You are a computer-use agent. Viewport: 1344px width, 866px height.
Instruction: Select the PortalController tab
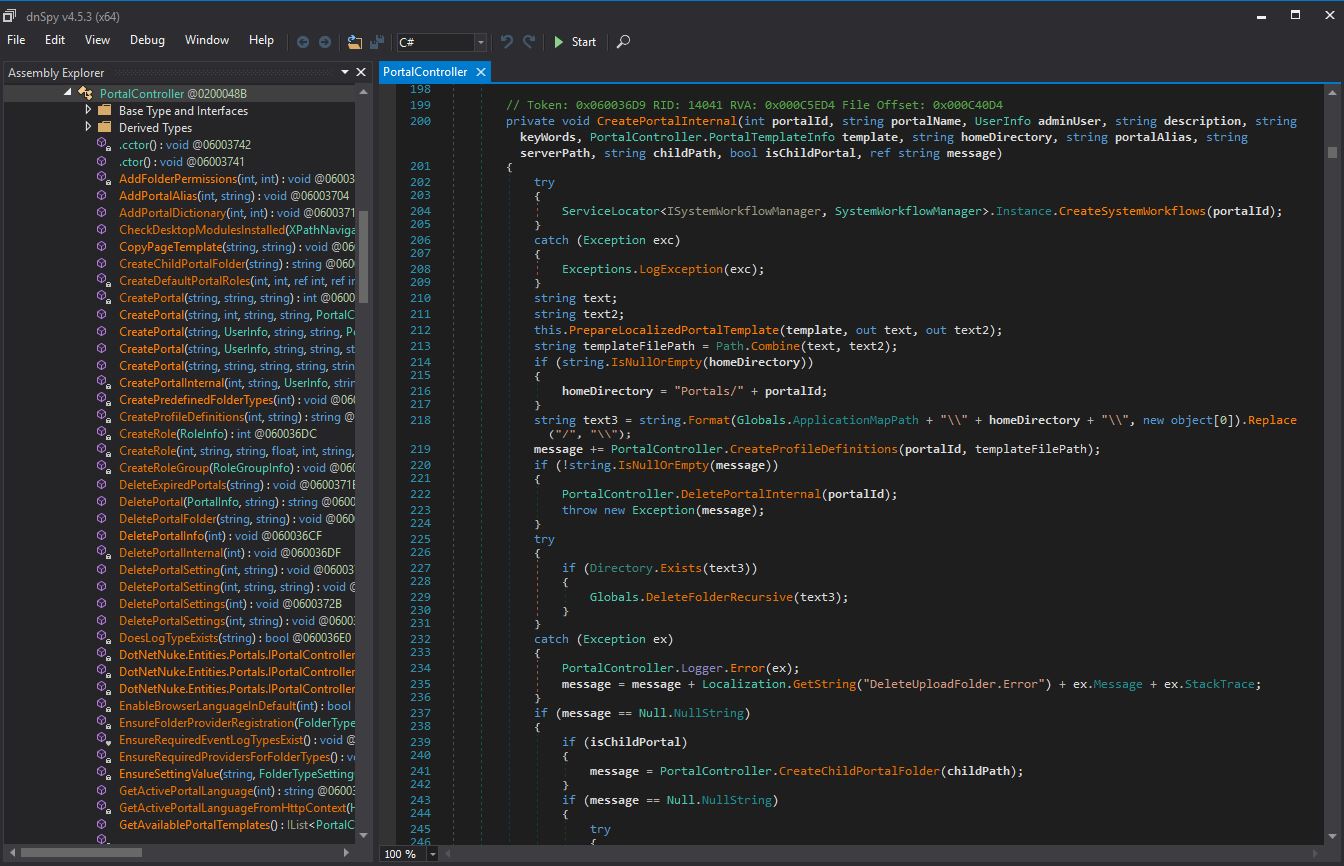tap(425, 72)
